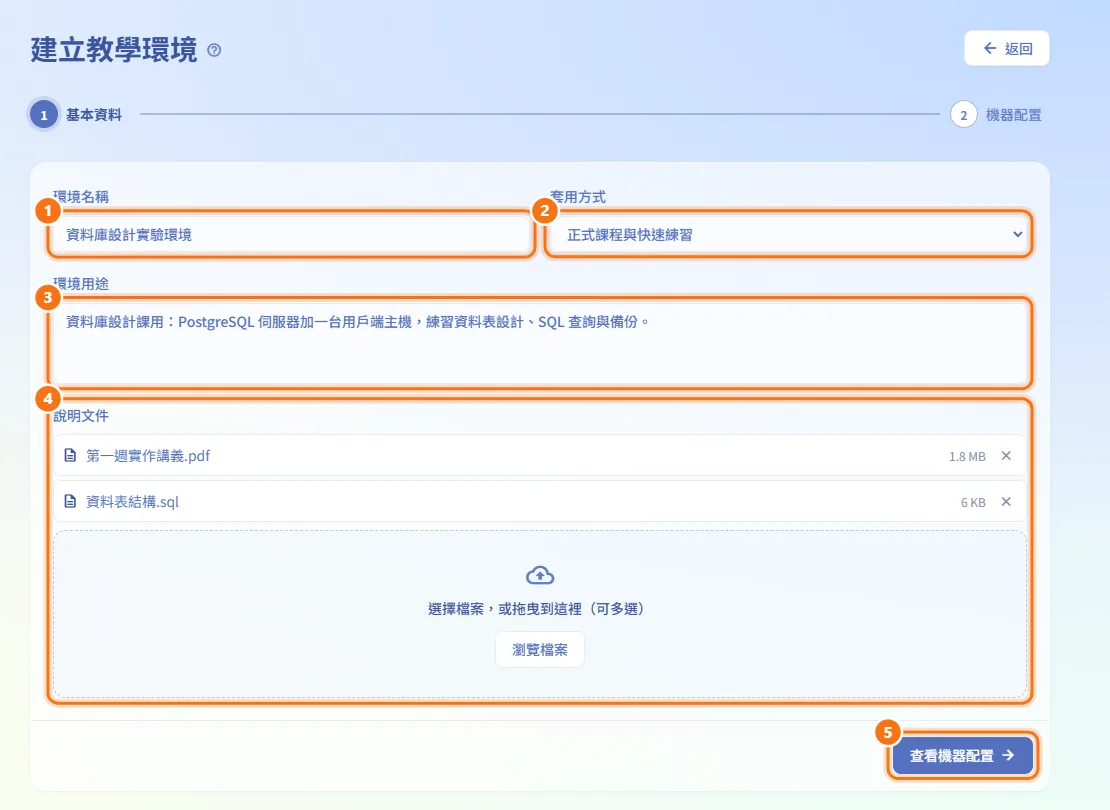Select step 1 基本資料 in the stepper

coord(76,115)
